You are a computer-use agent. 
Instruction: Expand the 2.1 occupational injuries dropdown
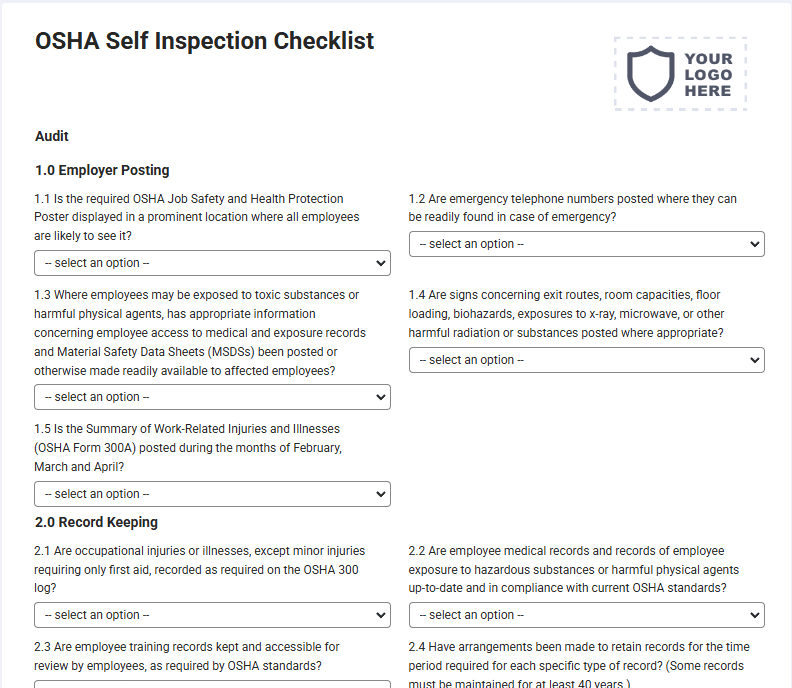coord(212,615)
